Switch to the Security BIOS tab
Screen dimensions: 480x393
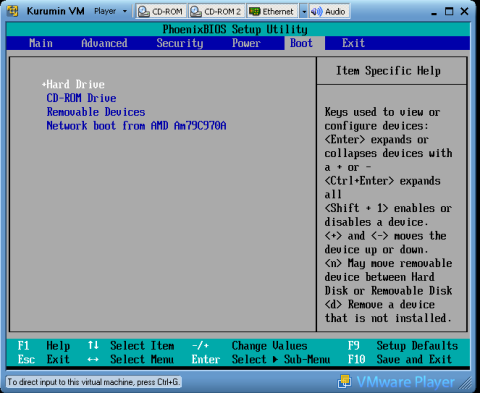(180, 43)
